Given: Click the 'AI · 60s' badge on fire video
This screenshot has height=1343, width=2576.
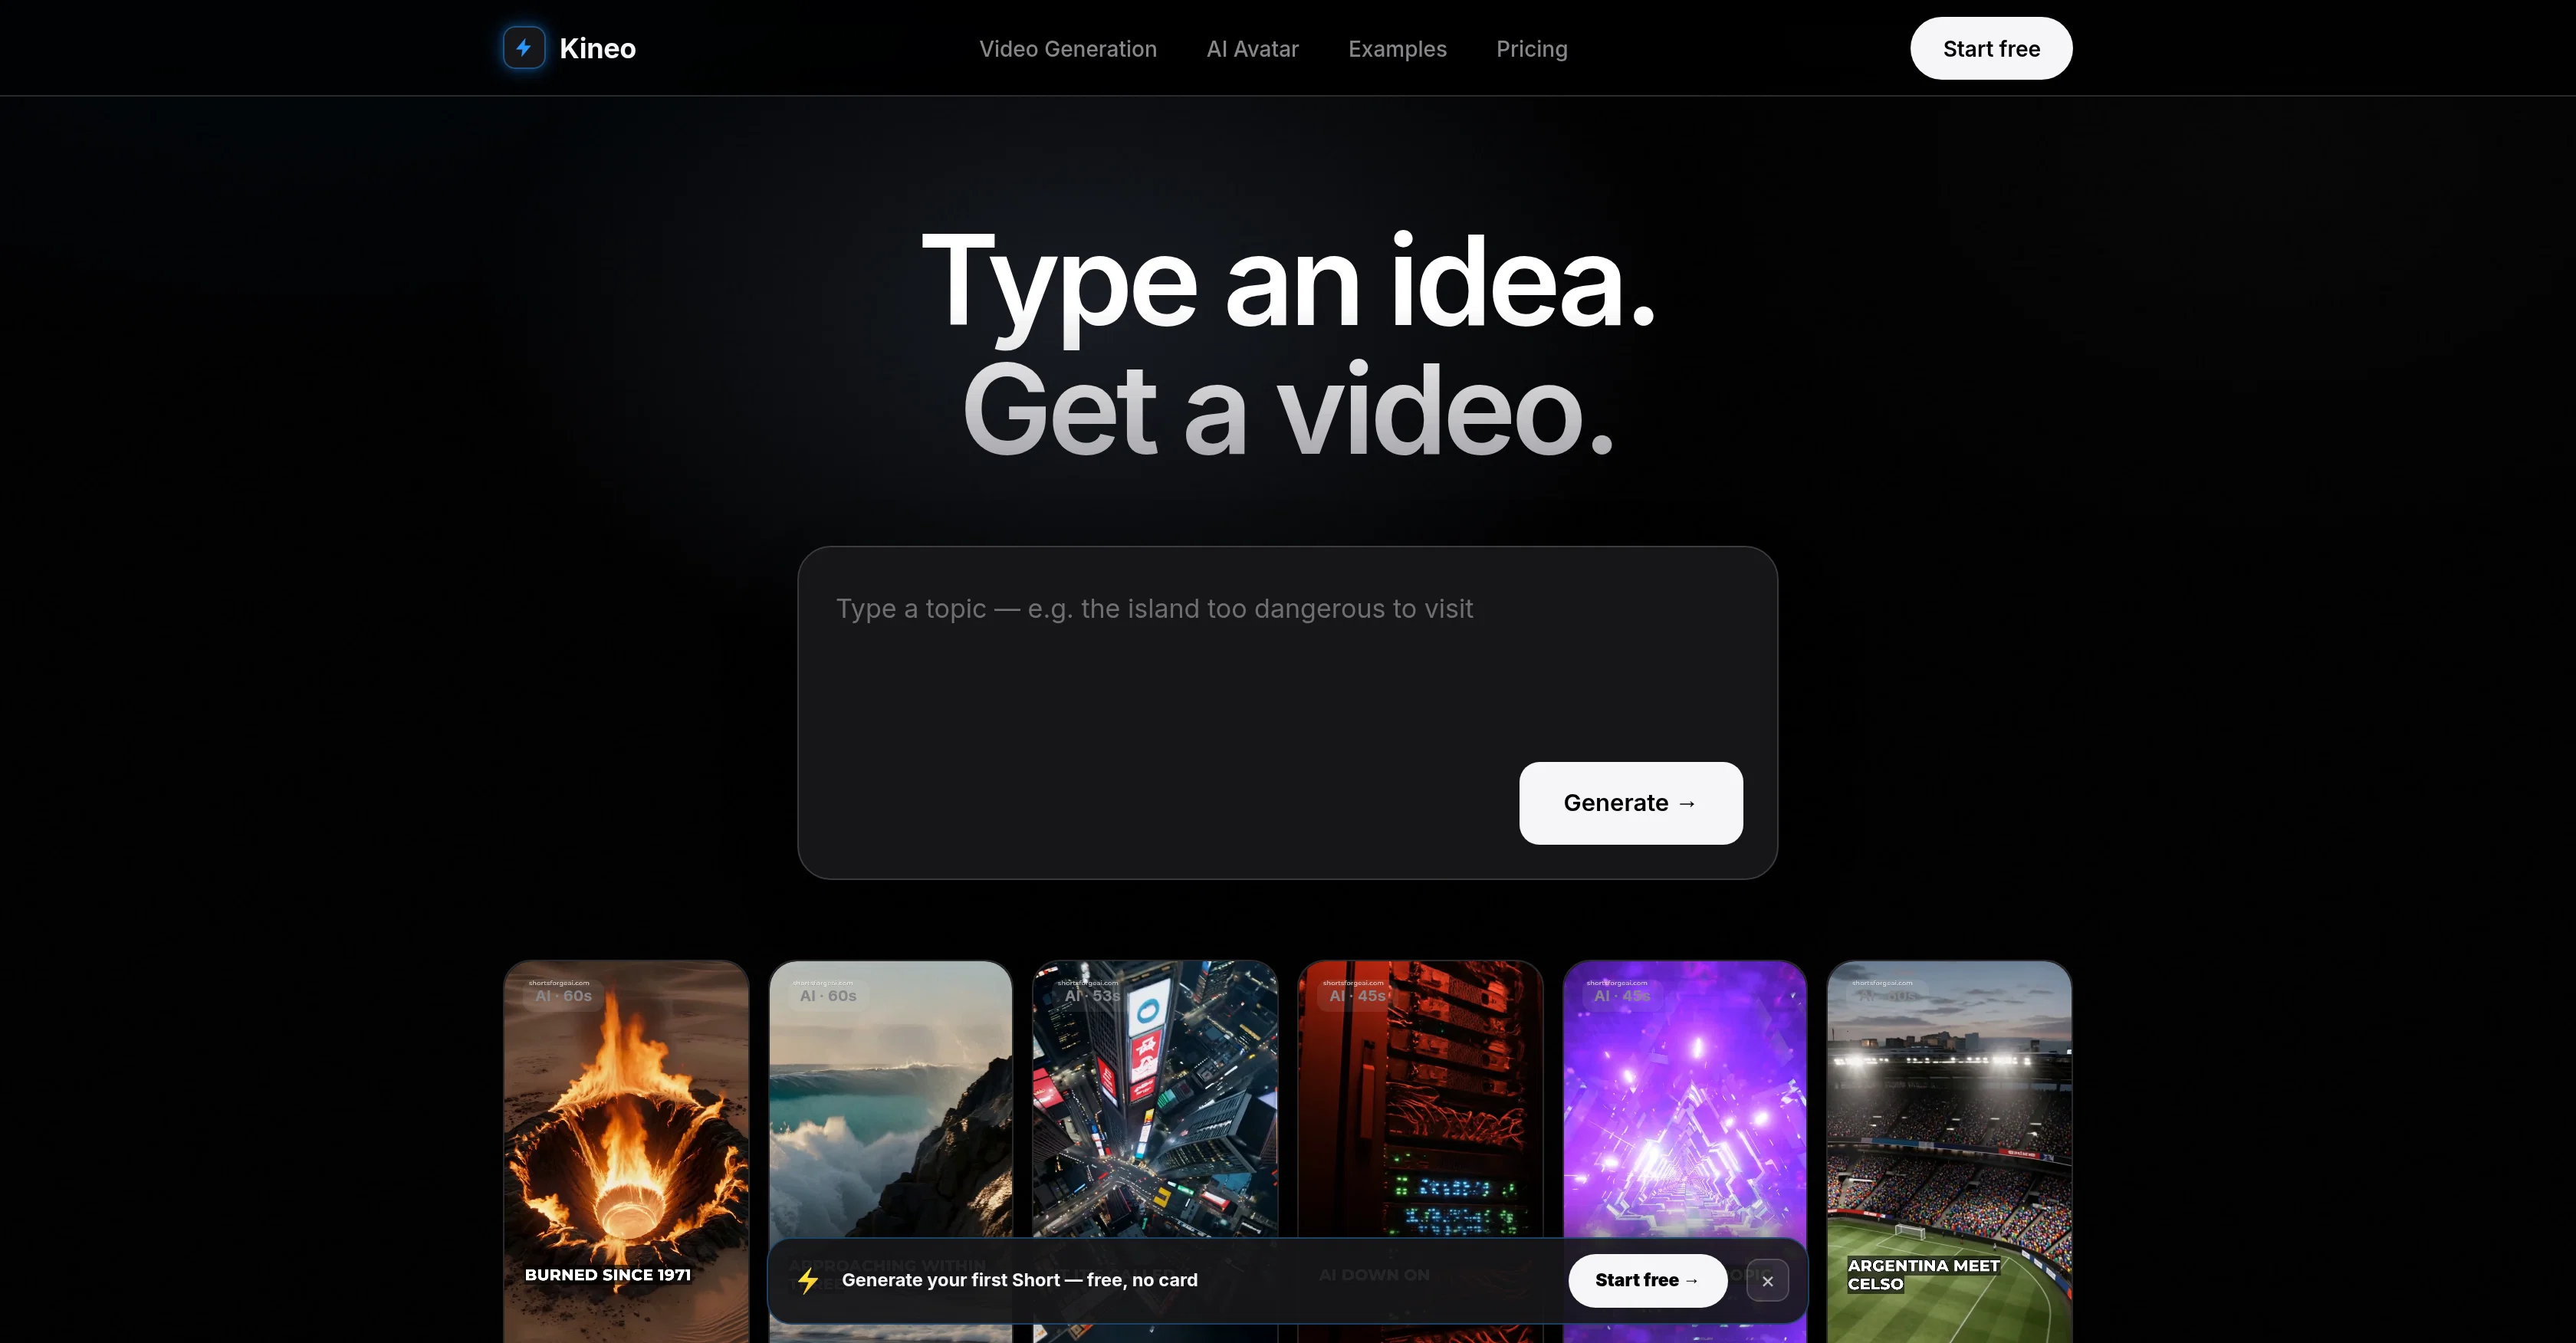Looking at the screenshot, I should coord(563,996).
